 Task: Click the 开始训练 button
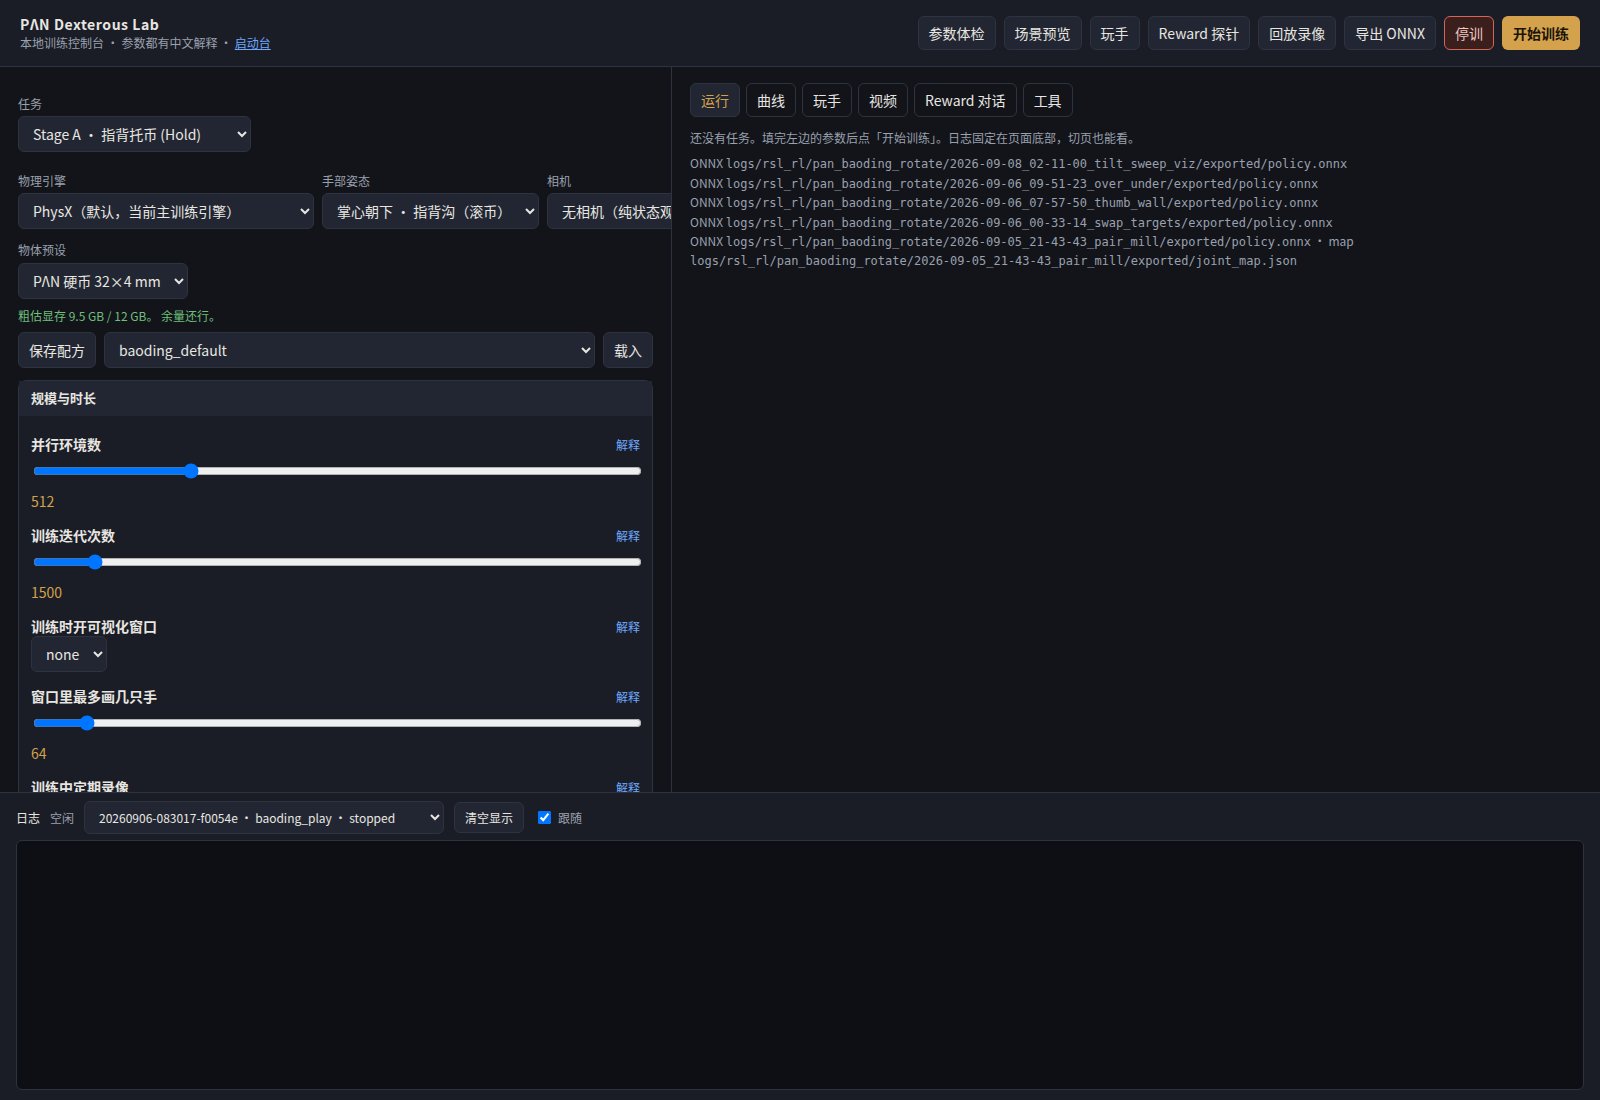(1541, 33)
